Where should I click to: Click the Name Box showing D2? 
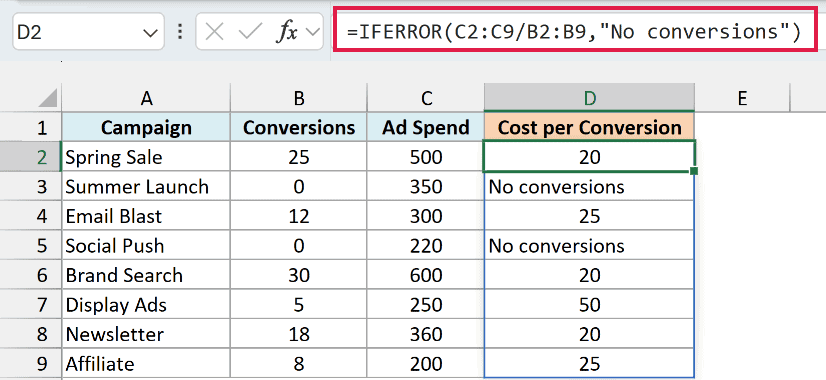pos(88,32)
